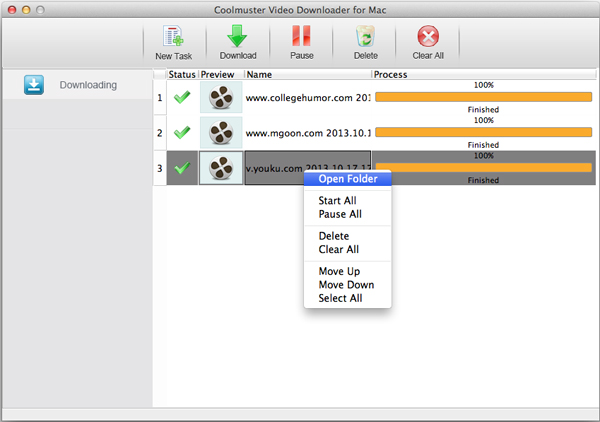Image resolution: width=600 pixels, height=422 pixels.
Task: Click Finished status under collegehumor progress
Action: point(483,109)
